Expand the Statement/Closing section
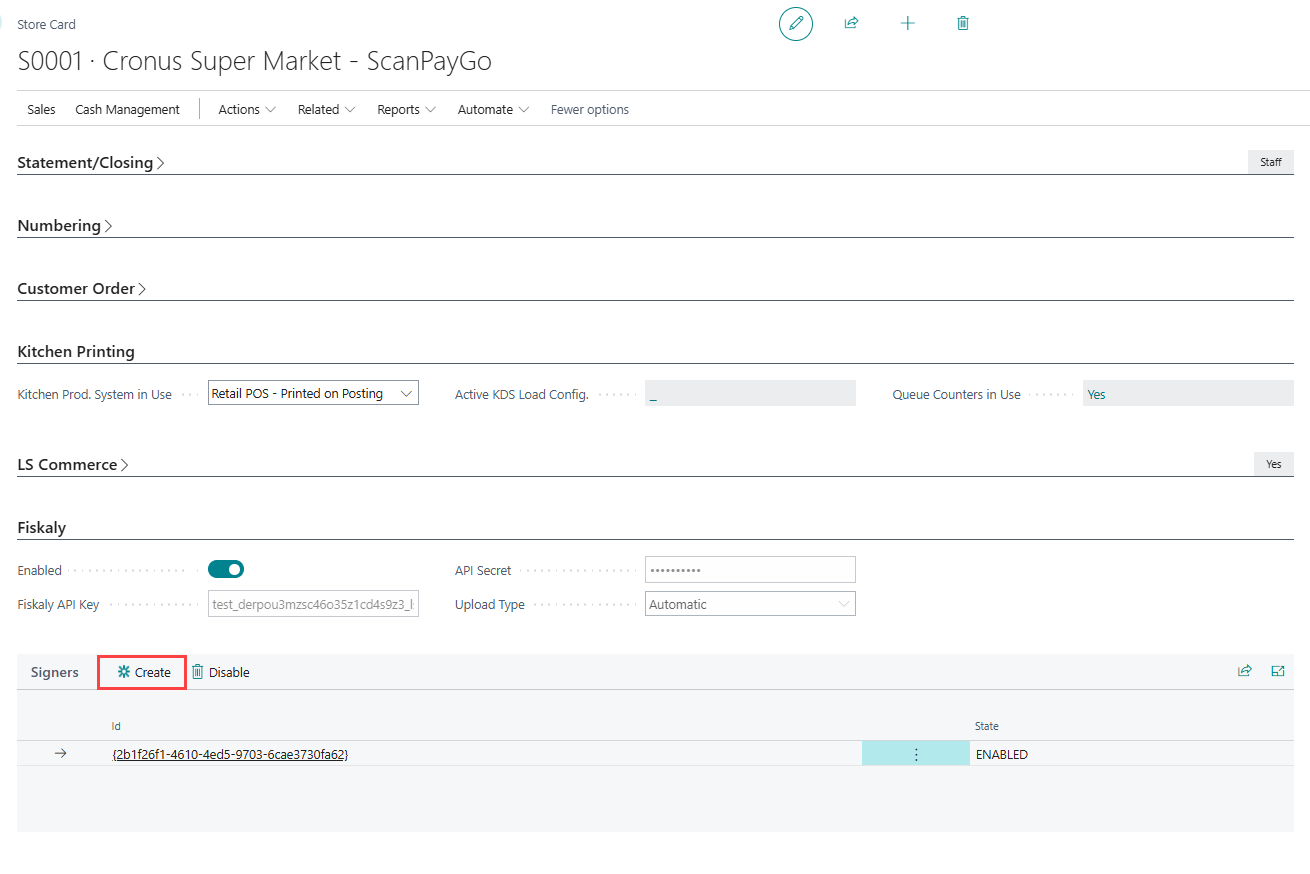 [x=90, y=163]
